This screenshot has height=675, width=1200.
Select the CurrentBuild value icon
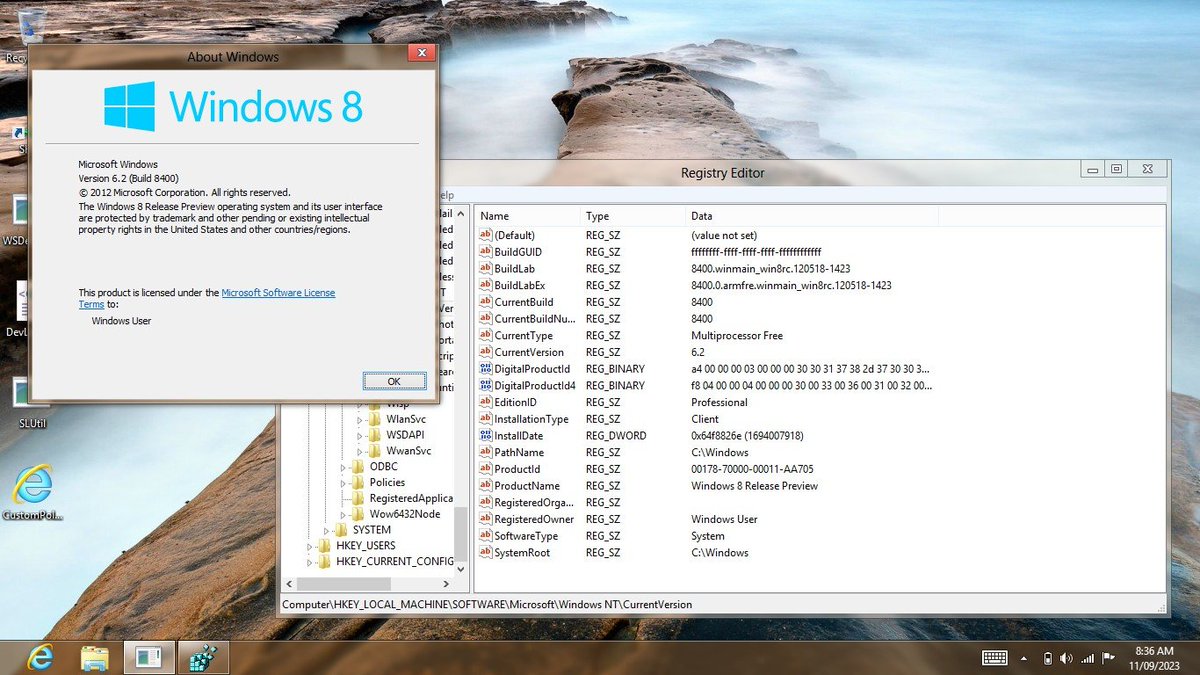click(486, 302)
